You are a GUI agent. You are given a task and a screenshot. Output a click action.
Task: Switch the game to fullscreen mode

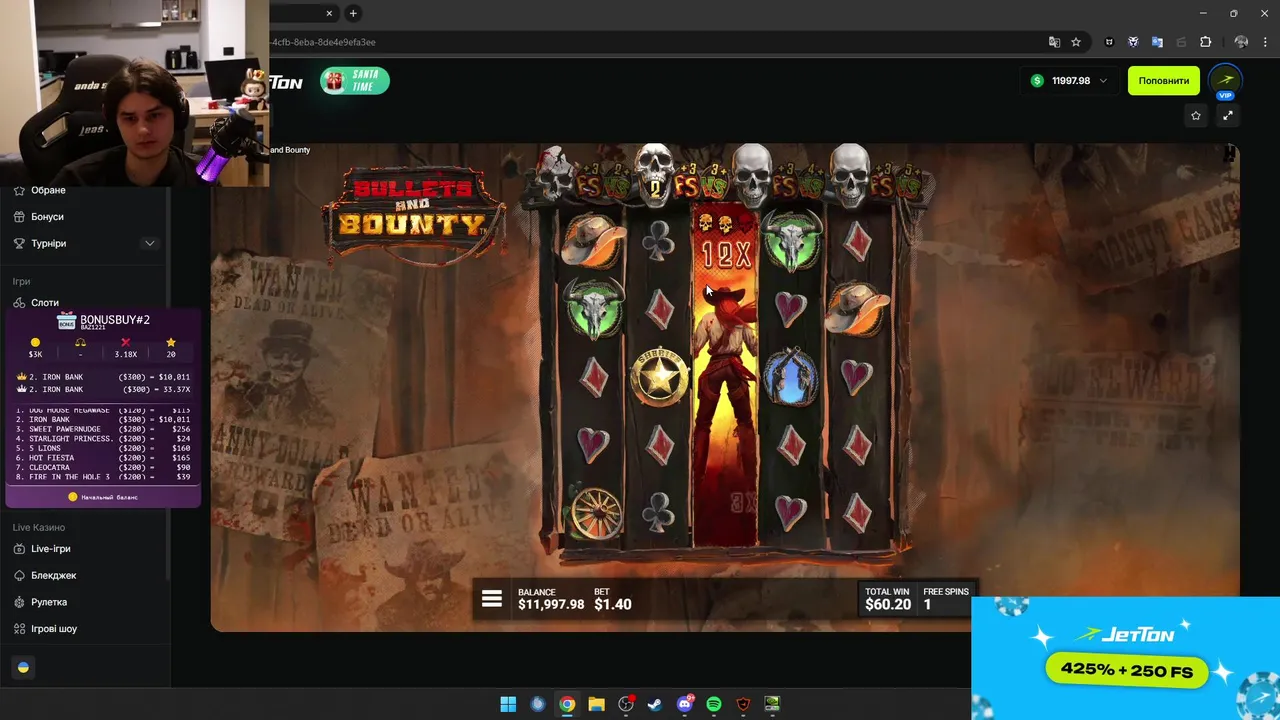pos(1228,116)
